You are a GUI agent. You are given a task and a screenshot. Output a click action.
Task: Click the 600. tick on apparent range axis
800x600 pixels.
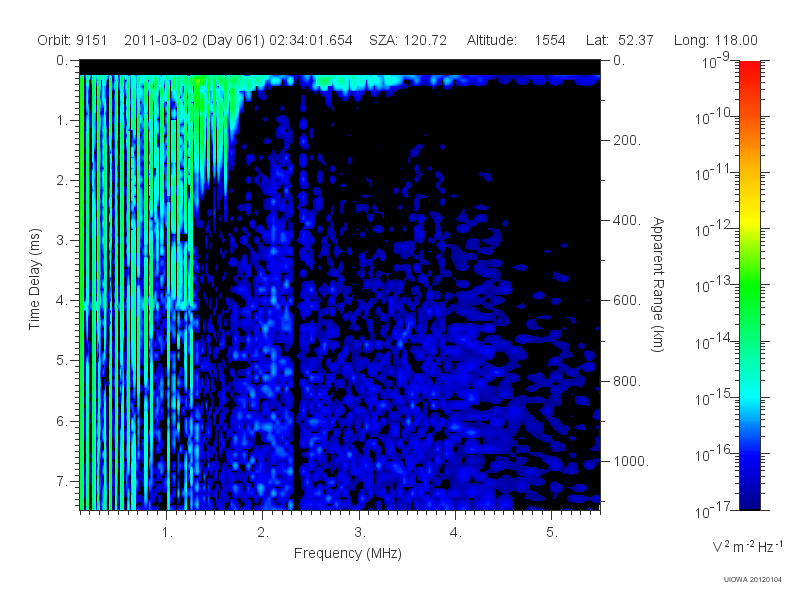pyautogui.click(x=627, y=301)
